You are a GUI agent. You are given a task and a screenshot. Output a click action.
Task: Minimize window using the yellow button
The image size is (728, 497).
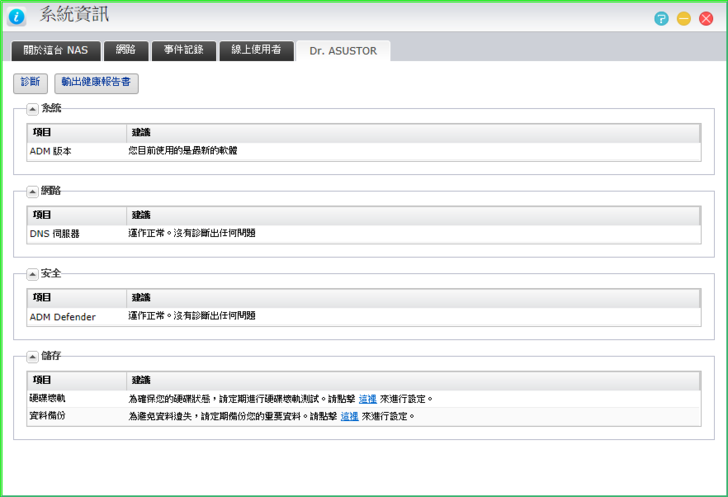click(x=684, y=18)
